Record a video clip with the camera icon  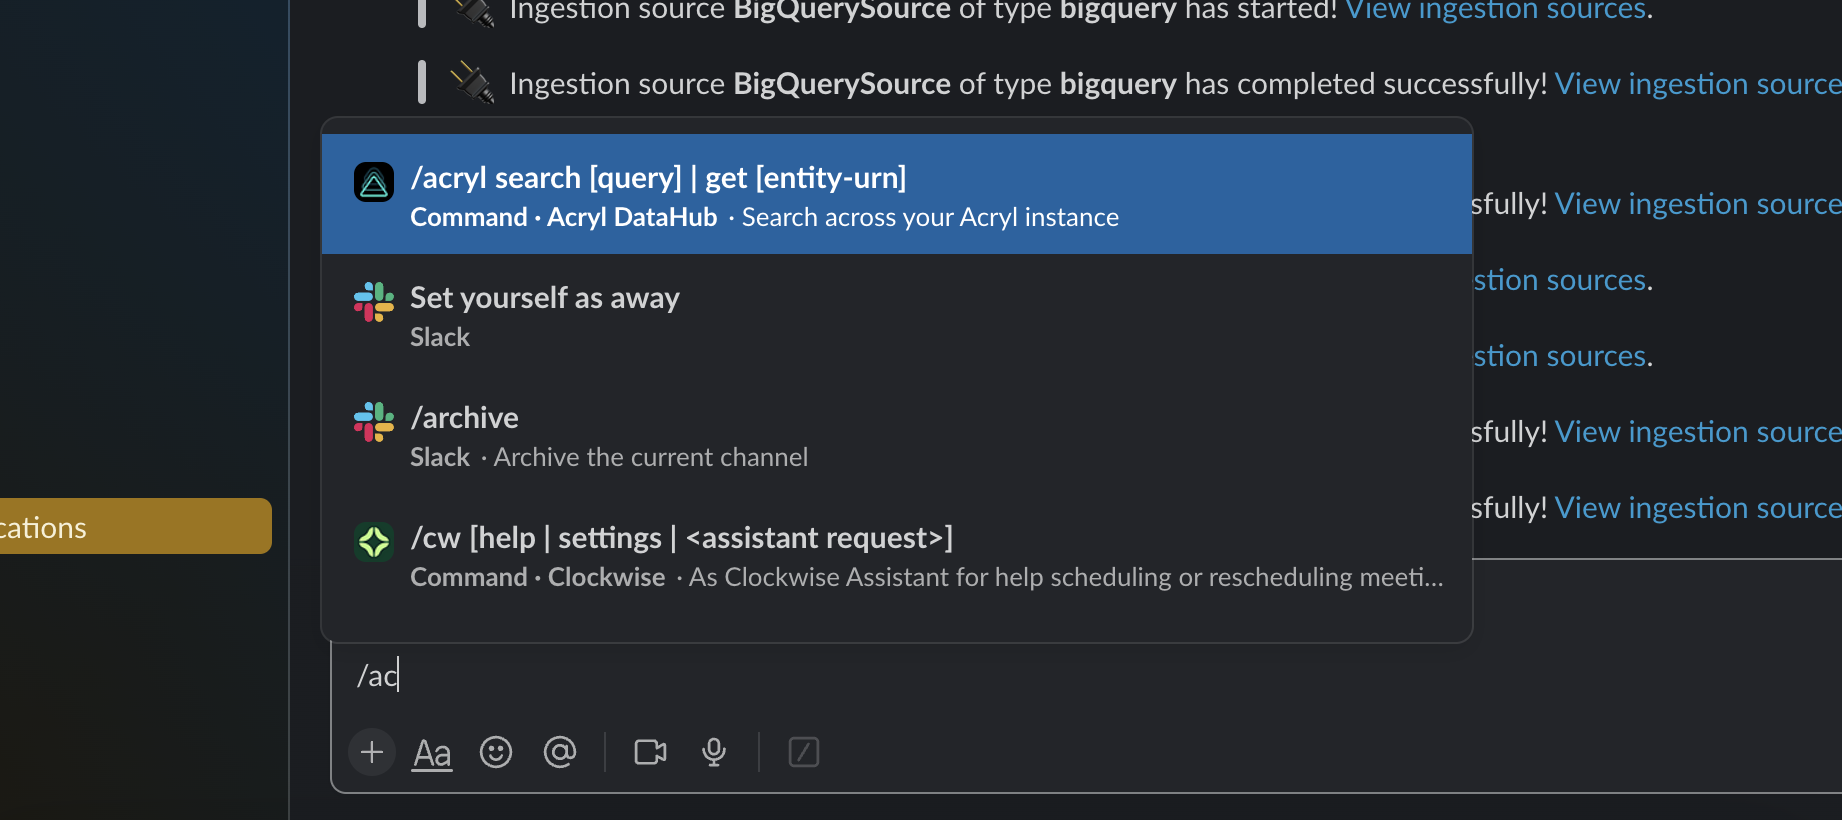tap(650, 752)
